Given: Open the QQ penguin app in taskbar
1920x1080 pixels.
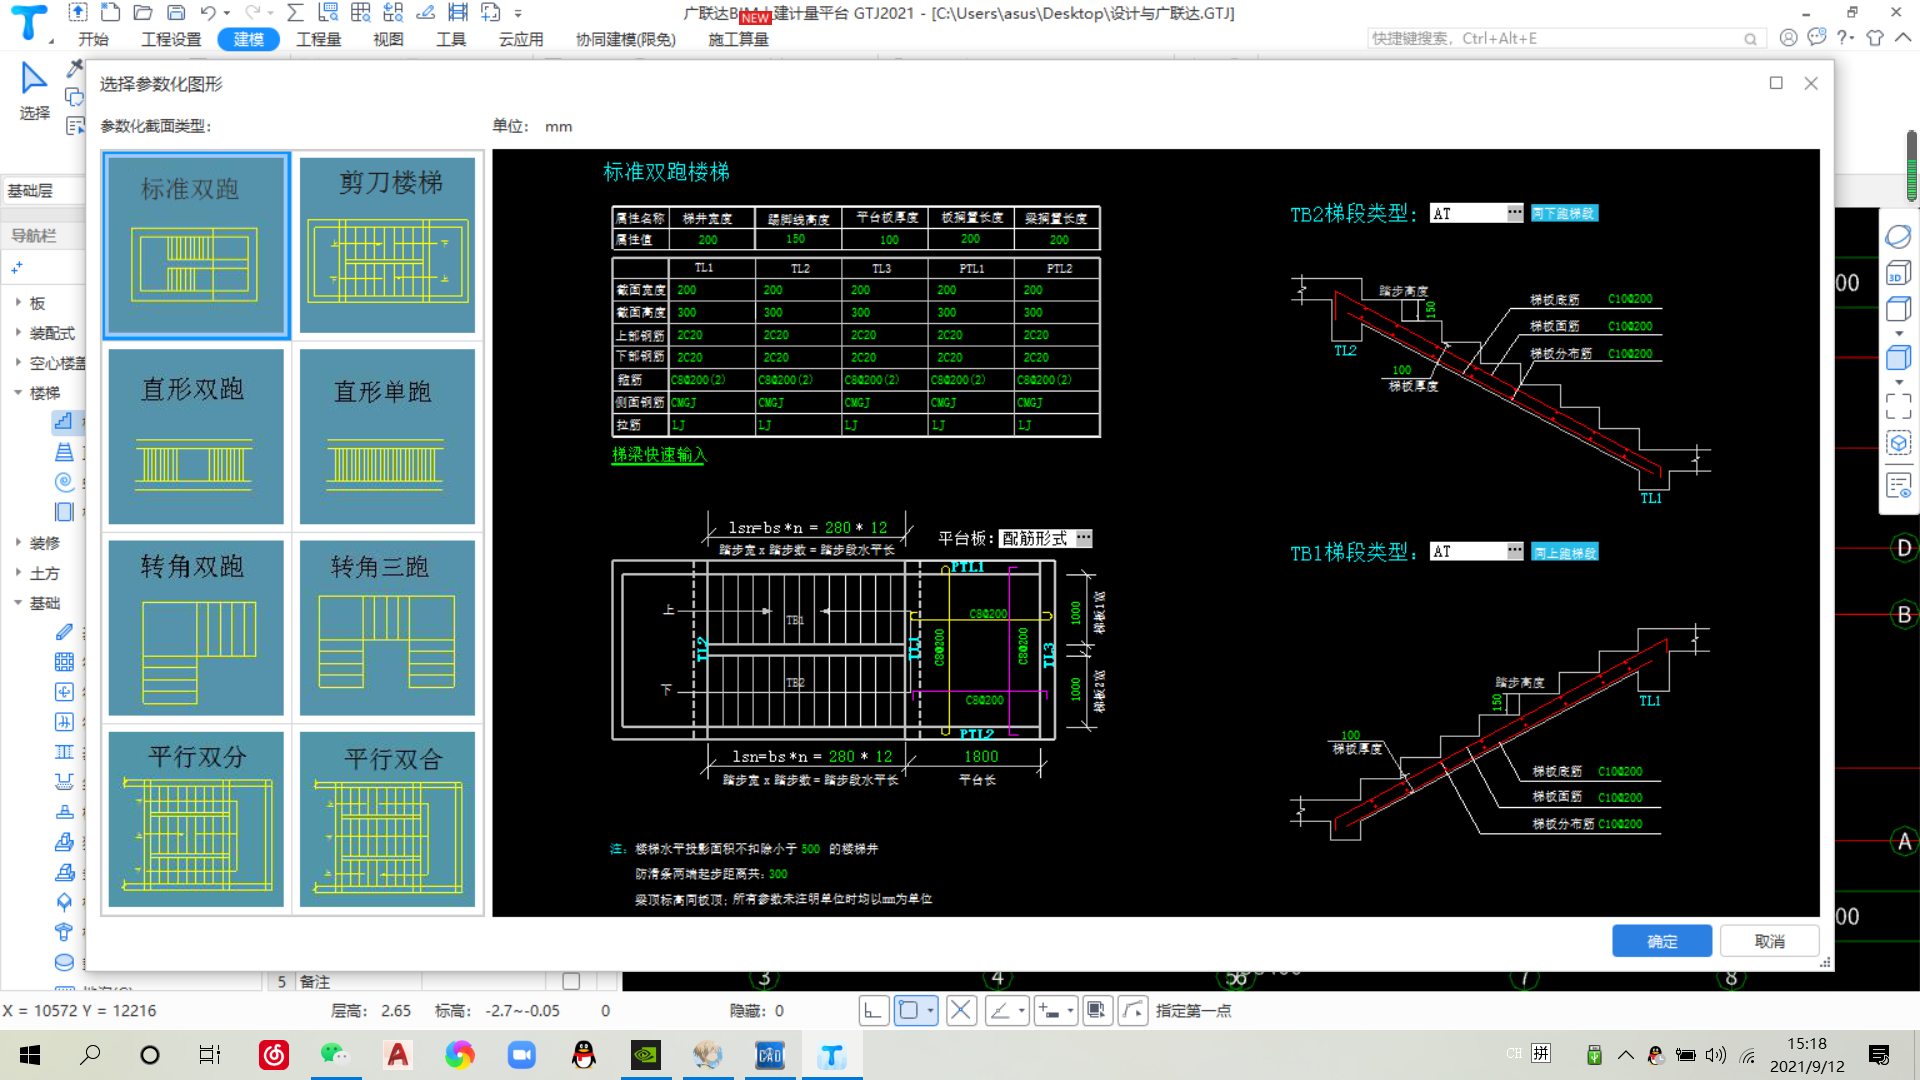Looking at the screenshot, I should coord(584,1055).
